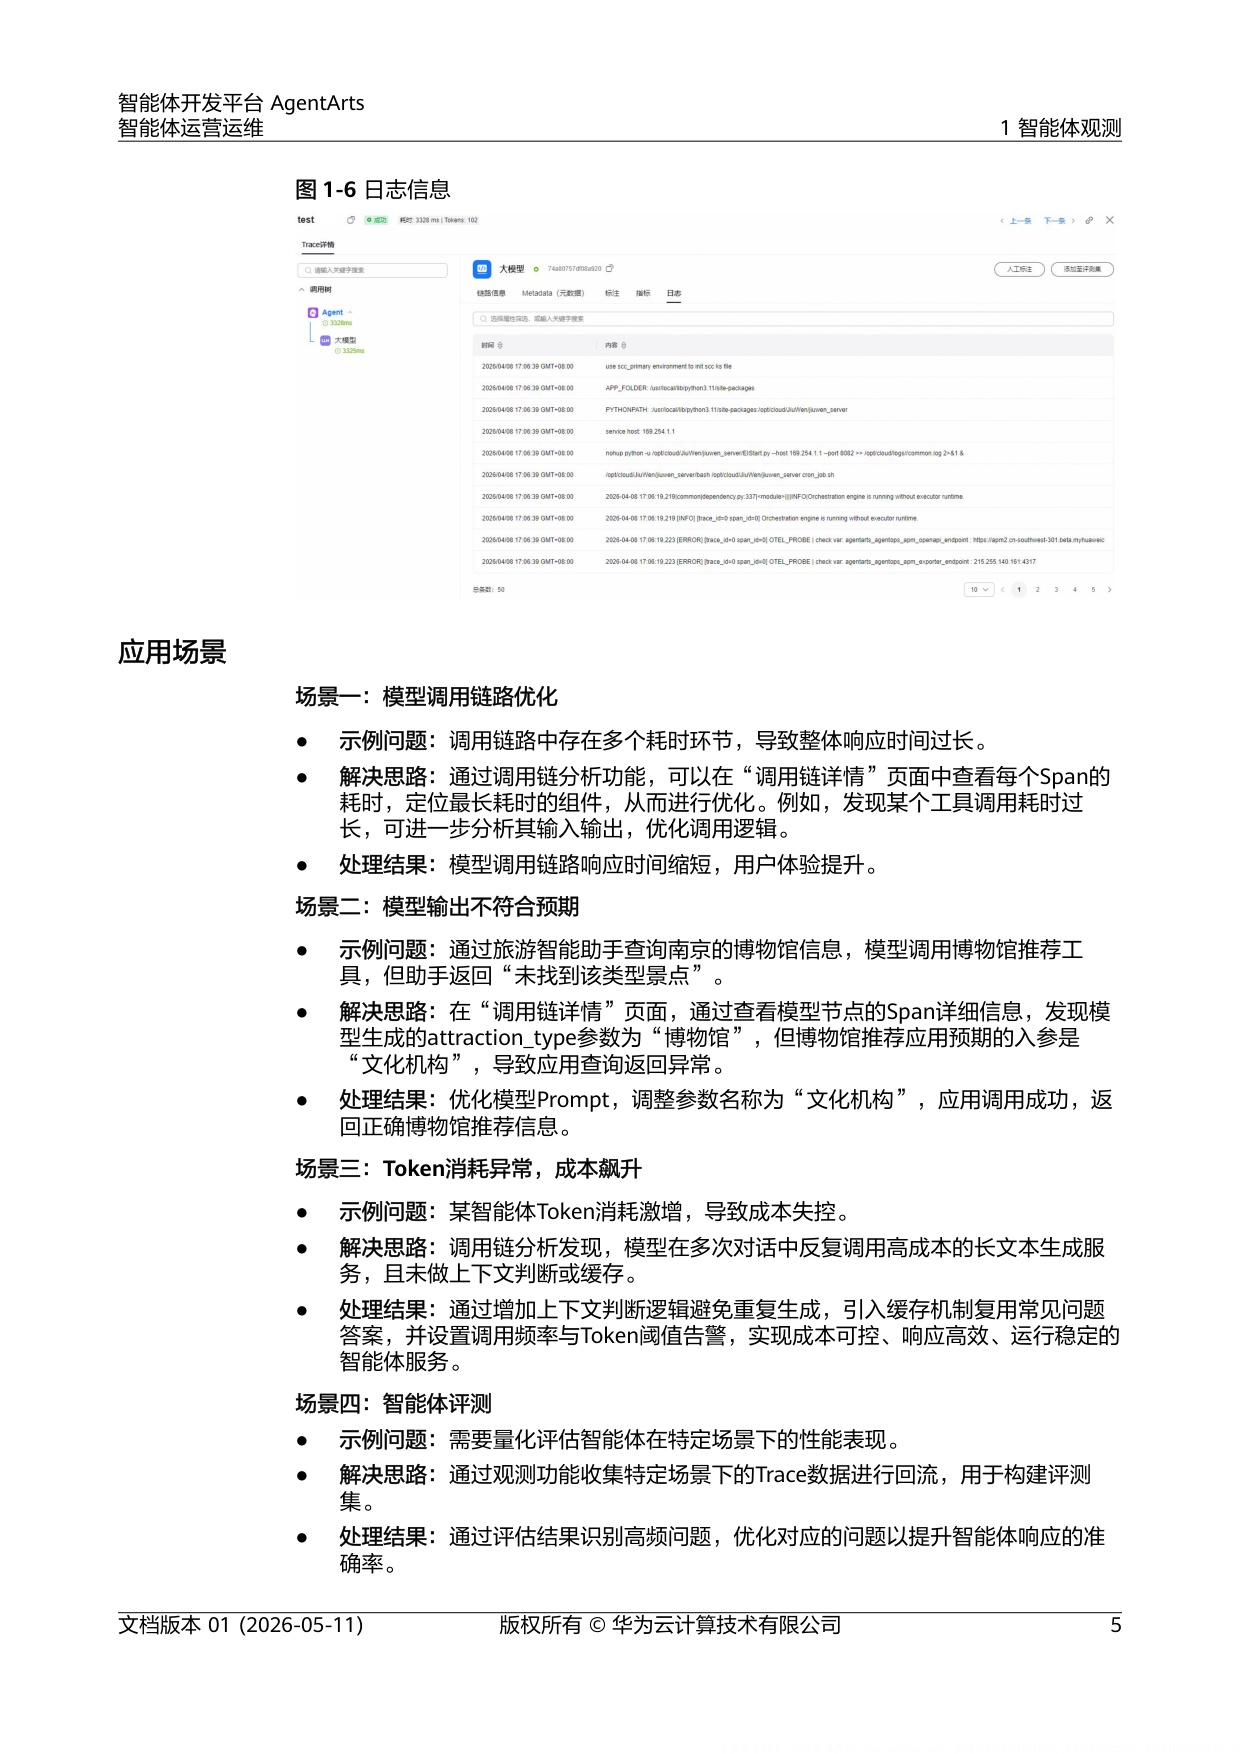
Task: Collapse the Agent tree node chevron
Action: point(350,313)
